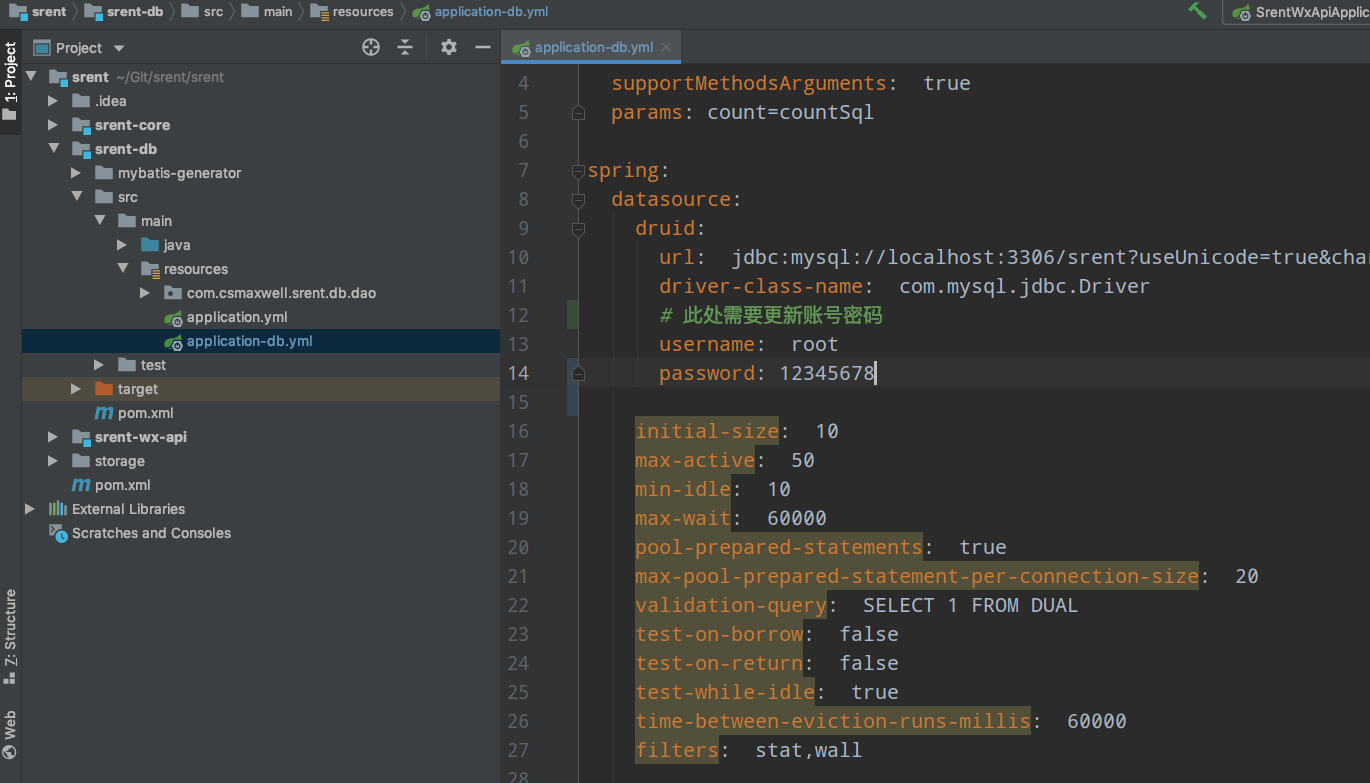The width and height of the screenshot is (1370, 783).
Task: Click the green build hammer icon
Action: (x=1197, y=11)
